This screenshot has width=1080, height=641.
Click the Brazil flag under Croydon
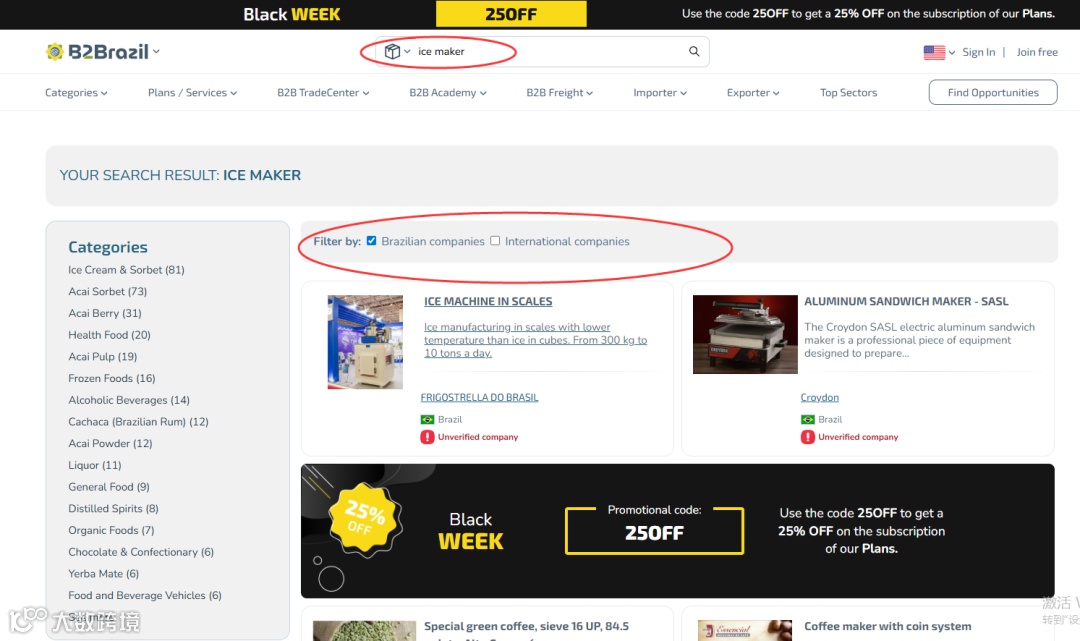click(x=807, y=419)
